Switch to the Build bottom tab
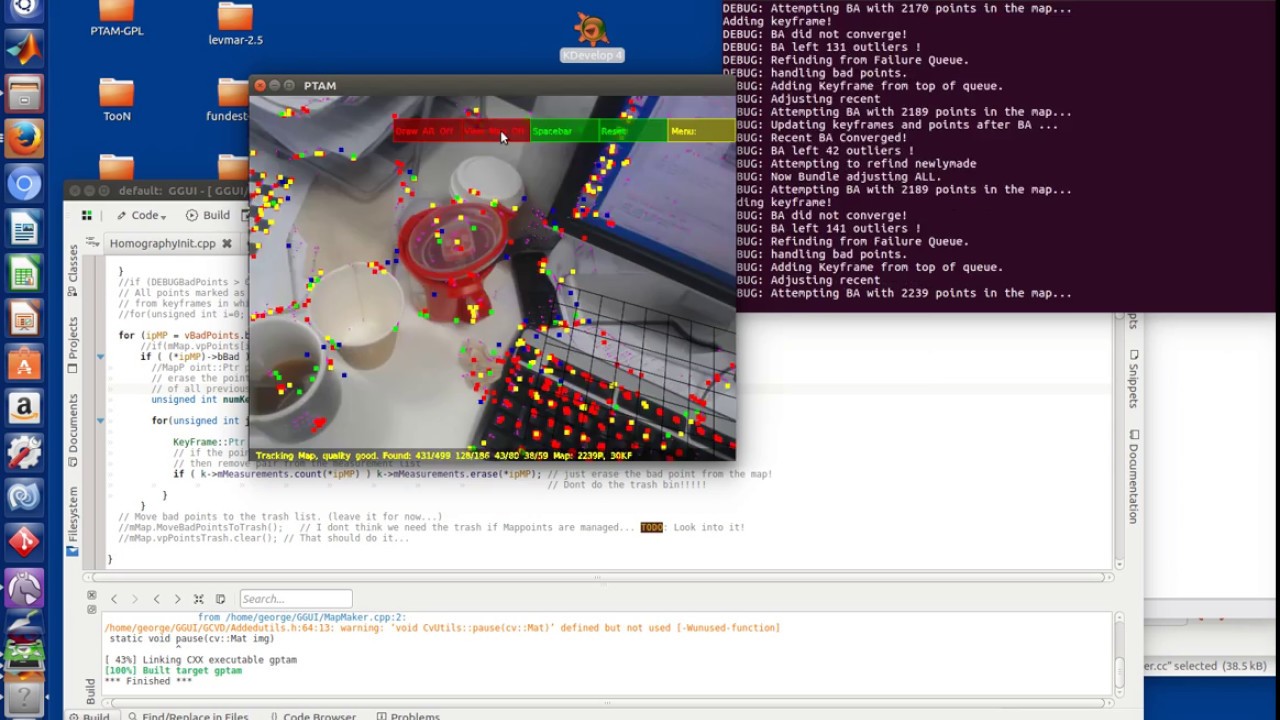Image resolution: width=1280 pixels, height=720 pixels. click(x=89, y=716)
